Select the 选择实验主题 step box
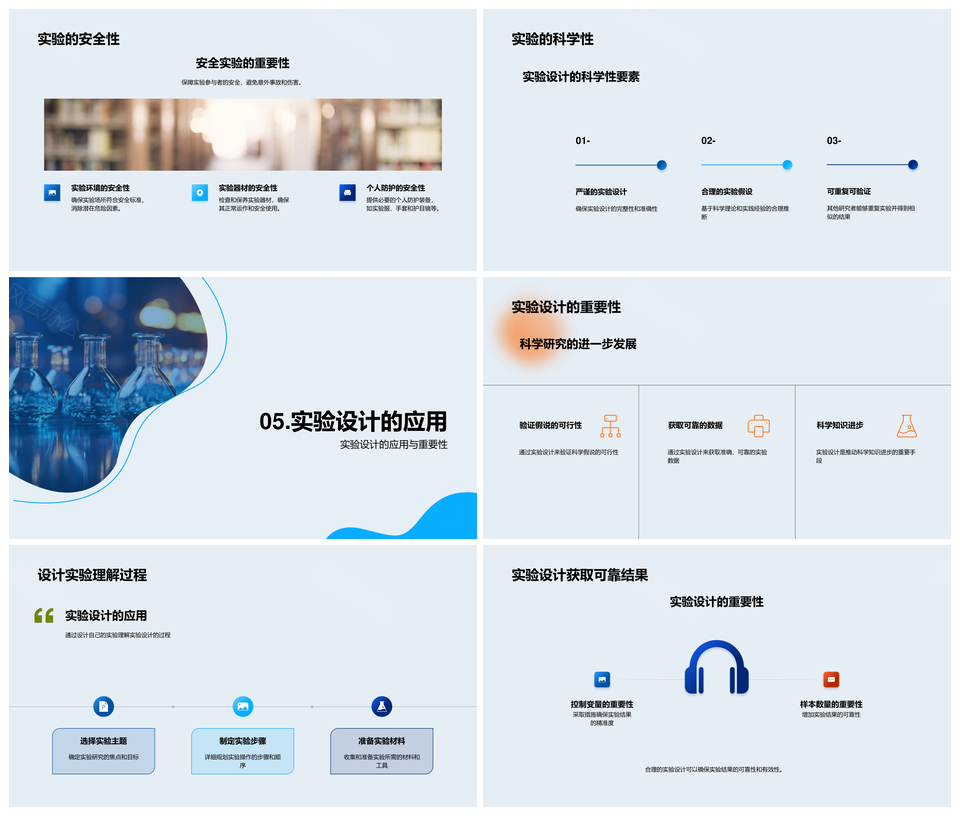960x816 pixels. [x=103, y=750]
